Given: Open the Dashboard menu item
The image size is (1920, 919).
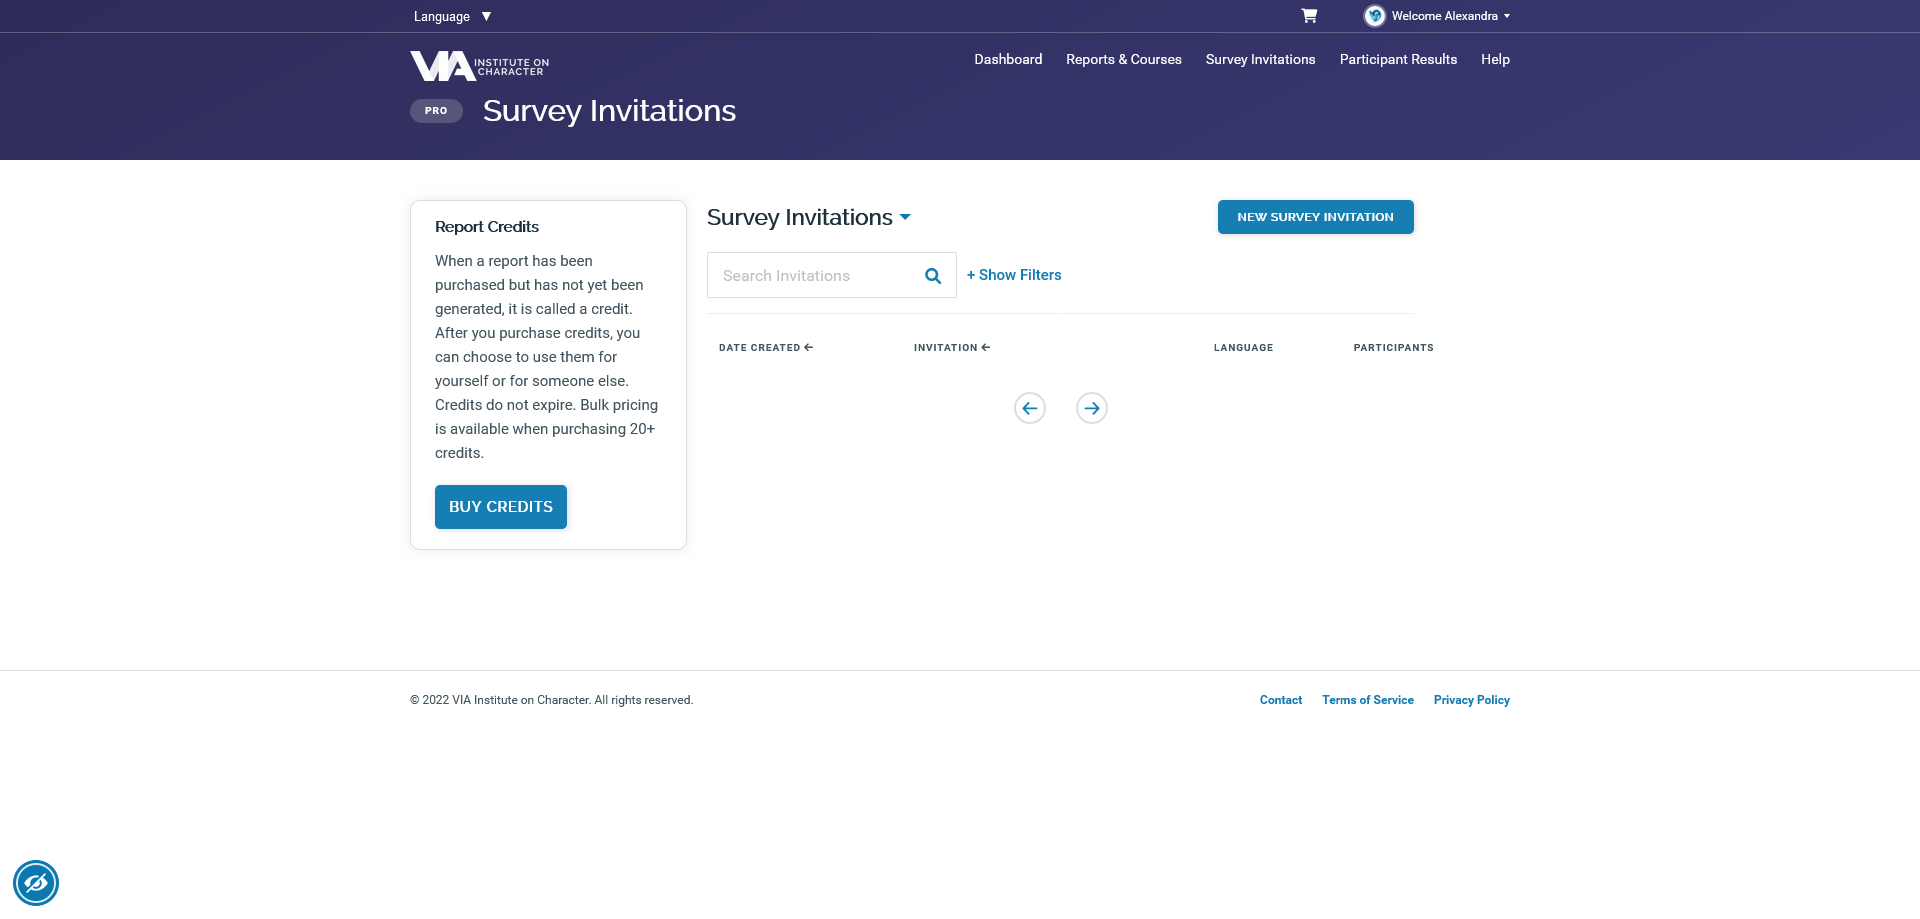Looking at the screenshot, I should [x=1008, y=60].
